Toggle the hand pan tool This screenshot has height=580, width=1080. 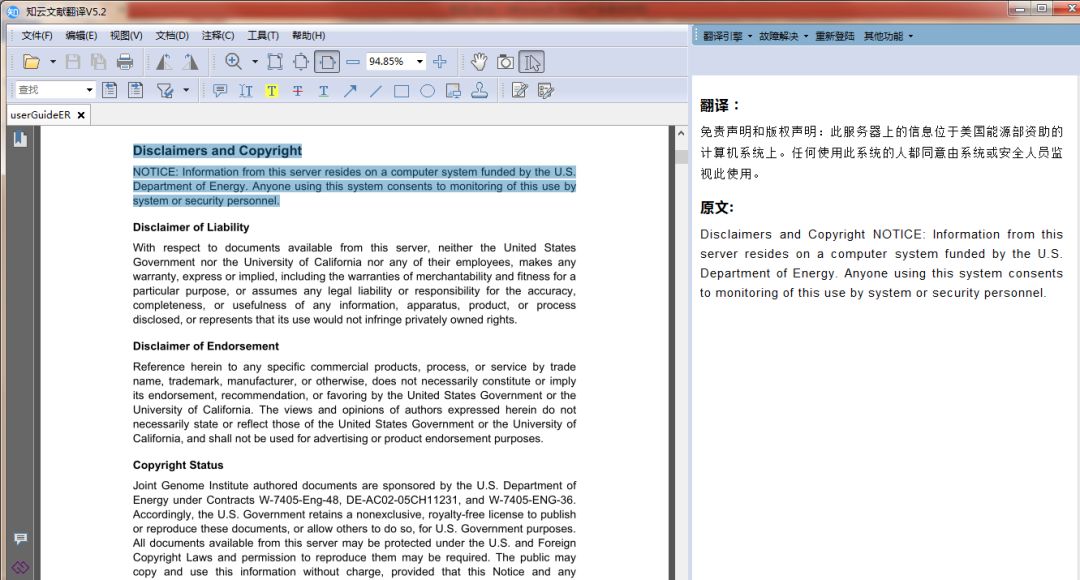479,61
